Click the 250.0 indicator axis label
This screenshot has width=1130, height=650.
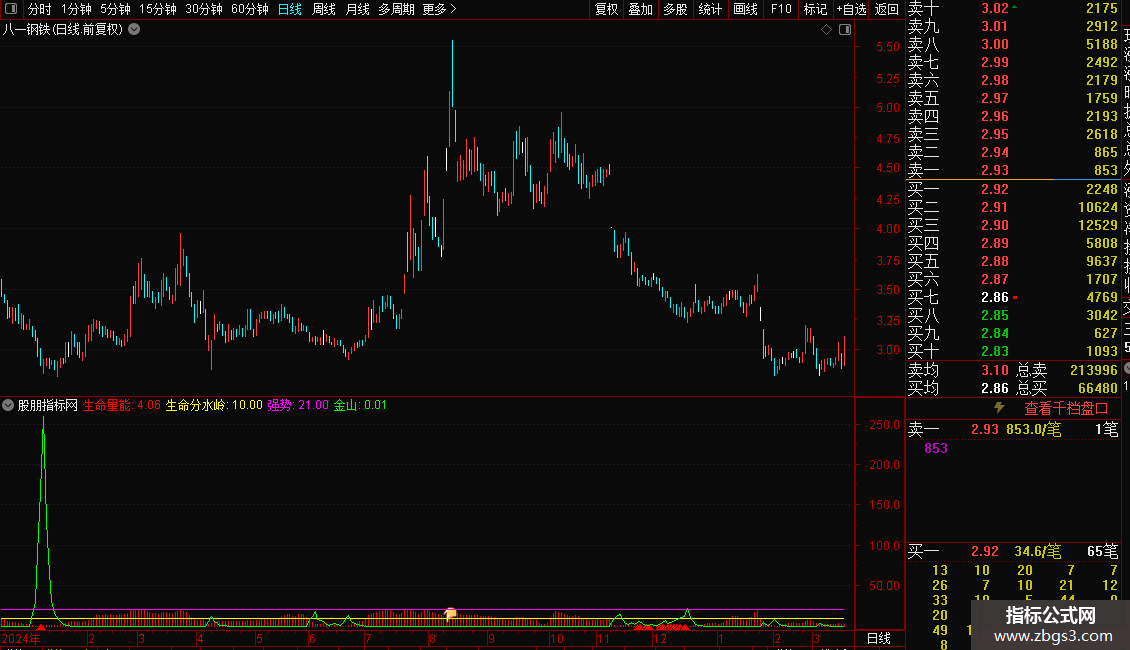pos(884,424)
